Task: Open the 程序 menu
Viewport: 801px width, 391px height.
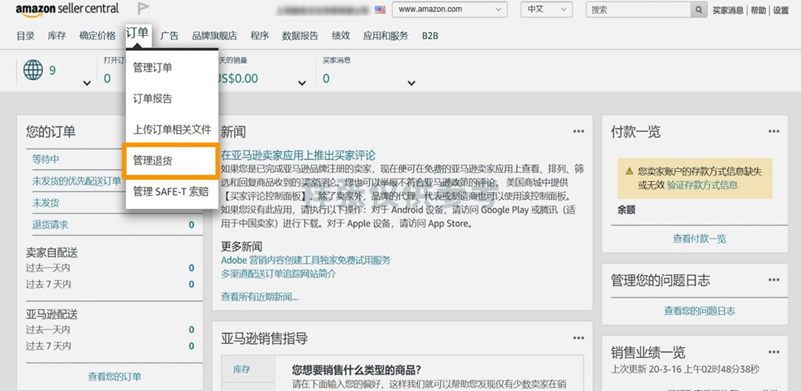Action: click(x=260, y=36)
